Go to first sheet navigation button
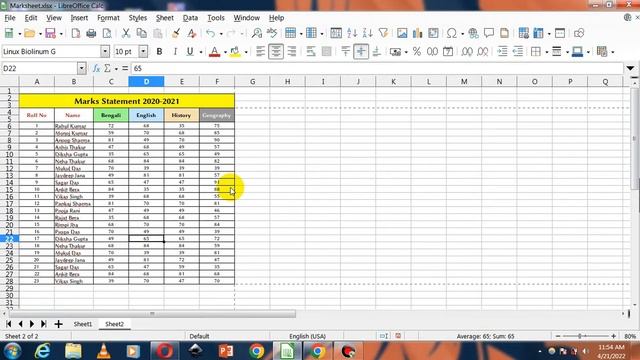The height and width of the screenshot is (360, 640). 8,324
